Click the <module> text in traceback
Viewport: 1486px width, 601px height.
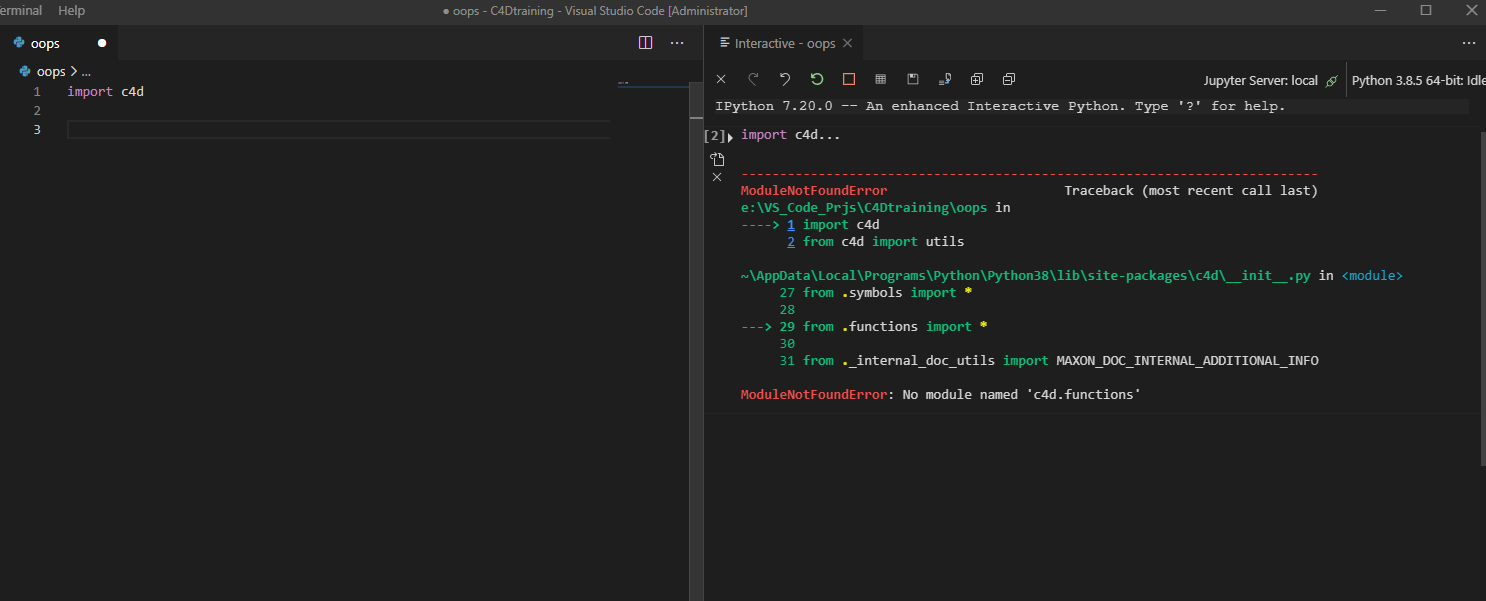[x=1372, y=276]
